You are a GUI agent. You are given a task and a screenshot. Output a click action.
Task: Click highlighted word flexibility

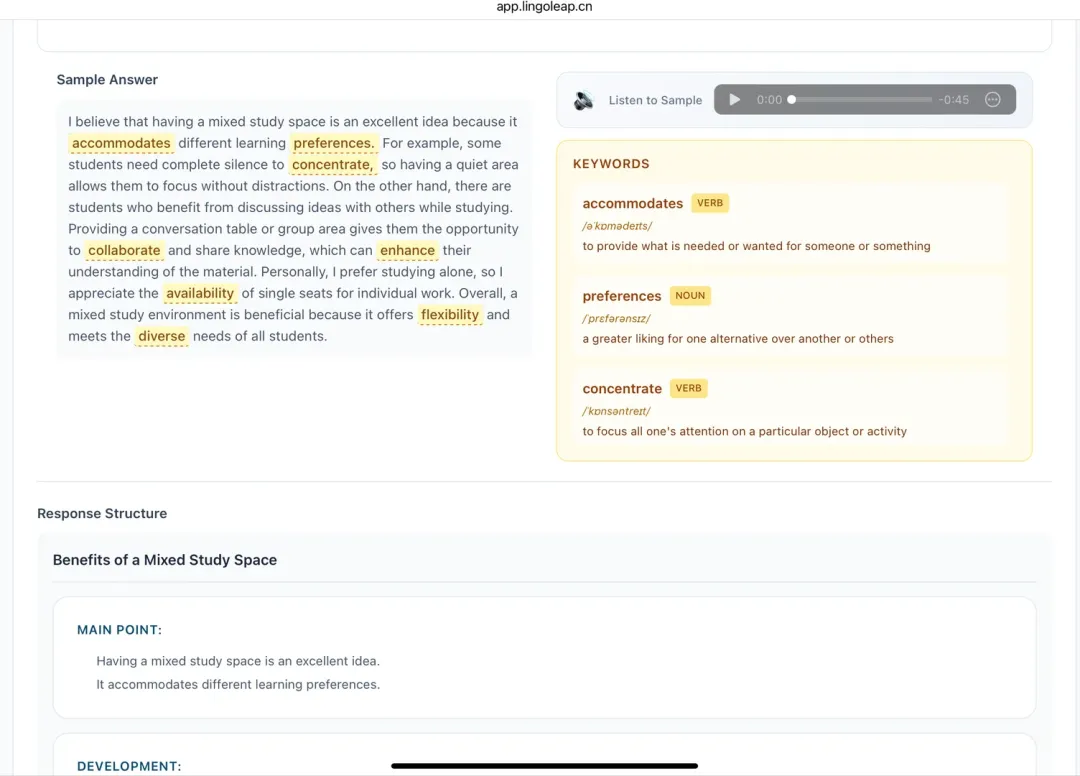tap(450, 315)
